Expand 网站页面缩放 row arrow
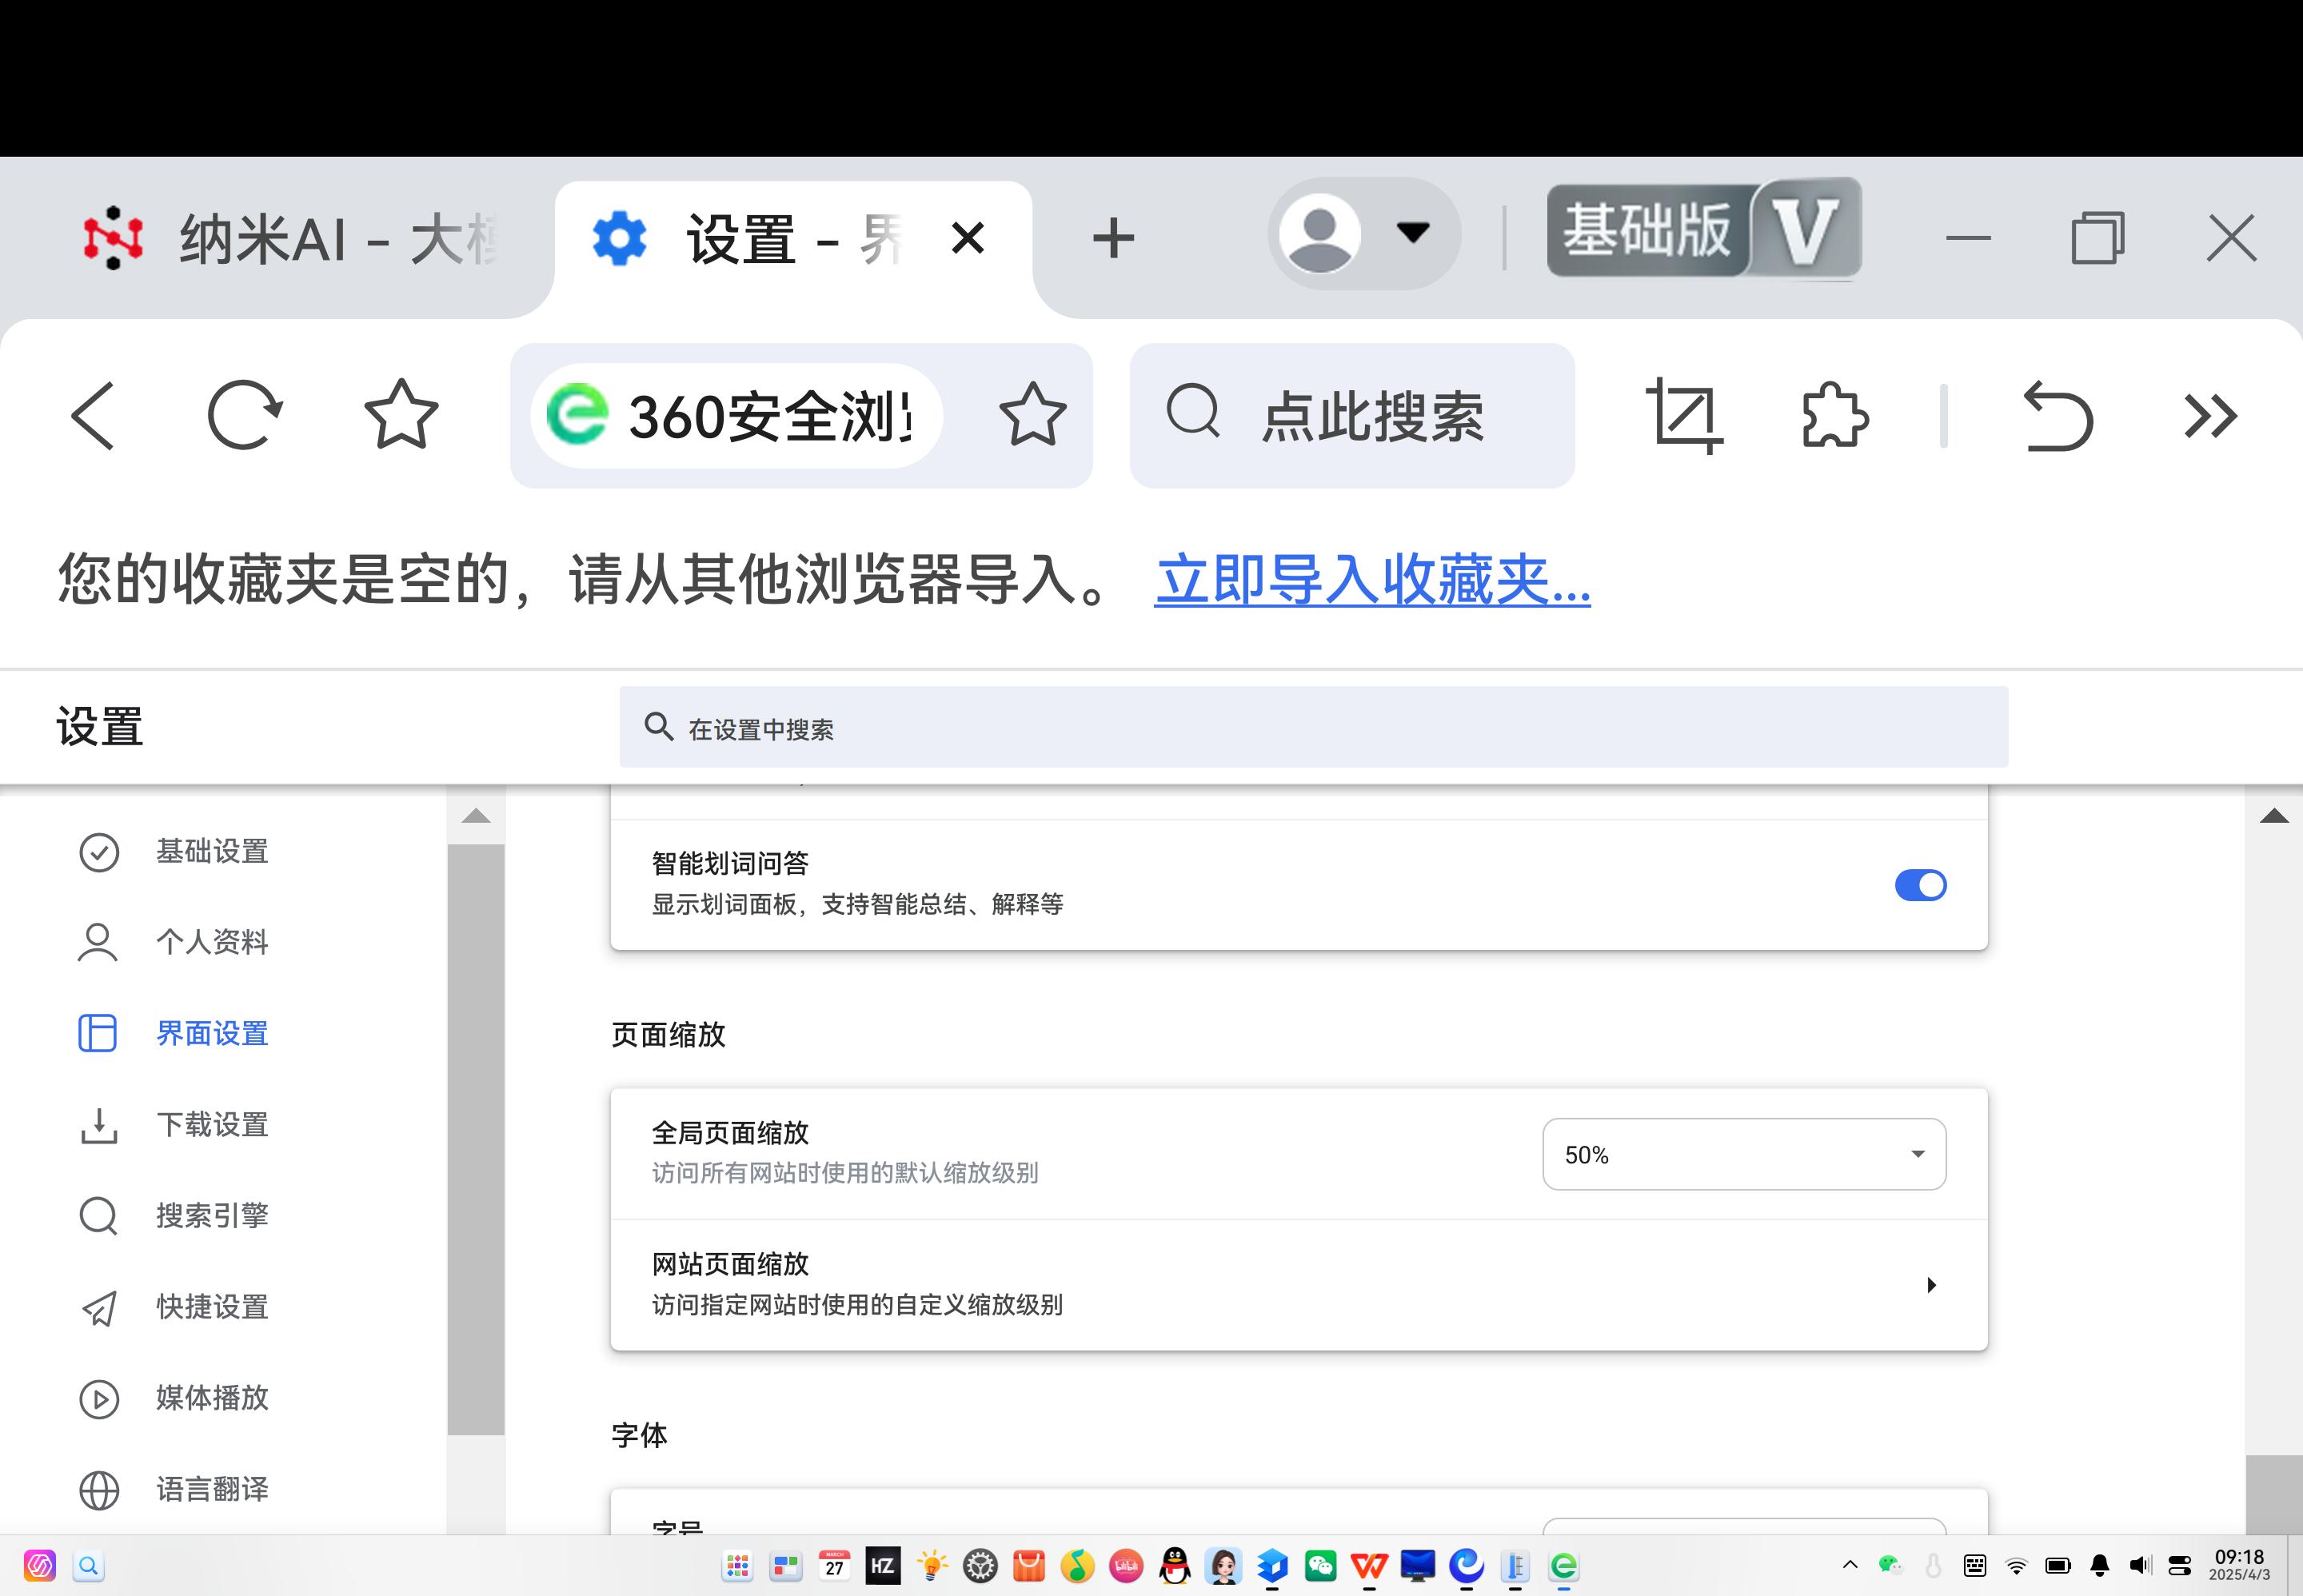 1931,1285
